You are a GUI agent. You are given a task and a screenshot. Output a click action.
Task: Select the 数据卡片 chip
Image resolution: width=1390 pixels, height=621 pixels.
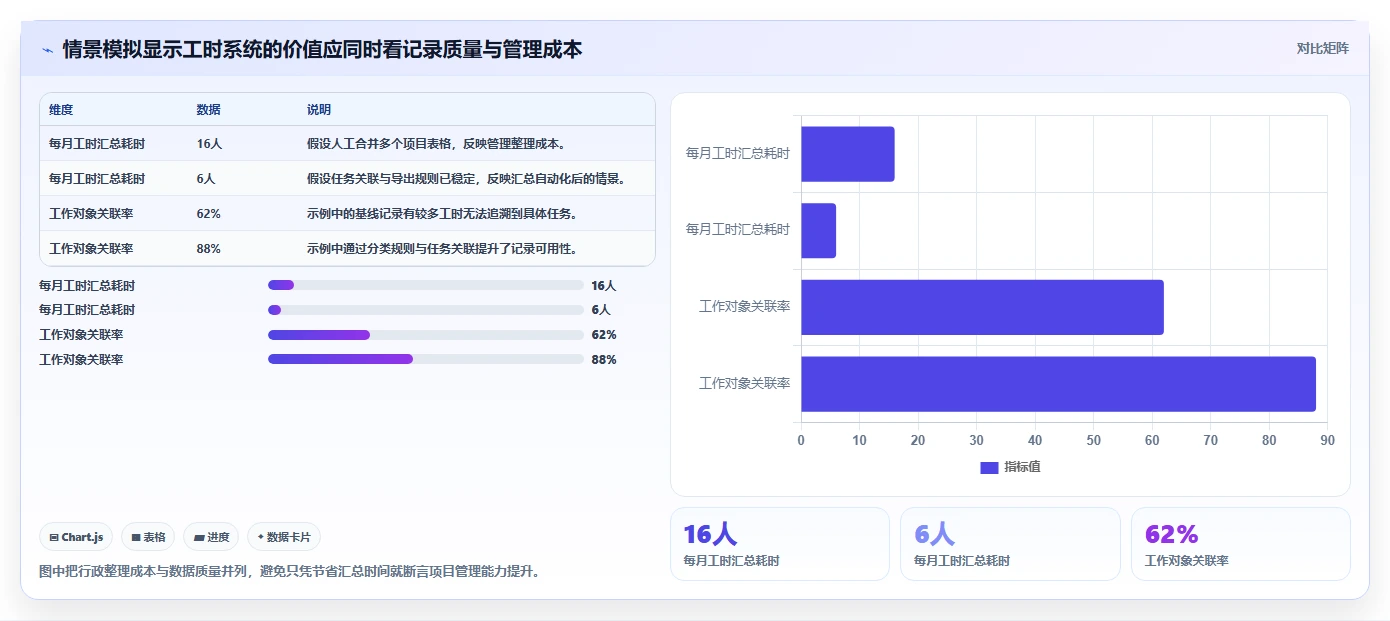click(x=284, y=537)
